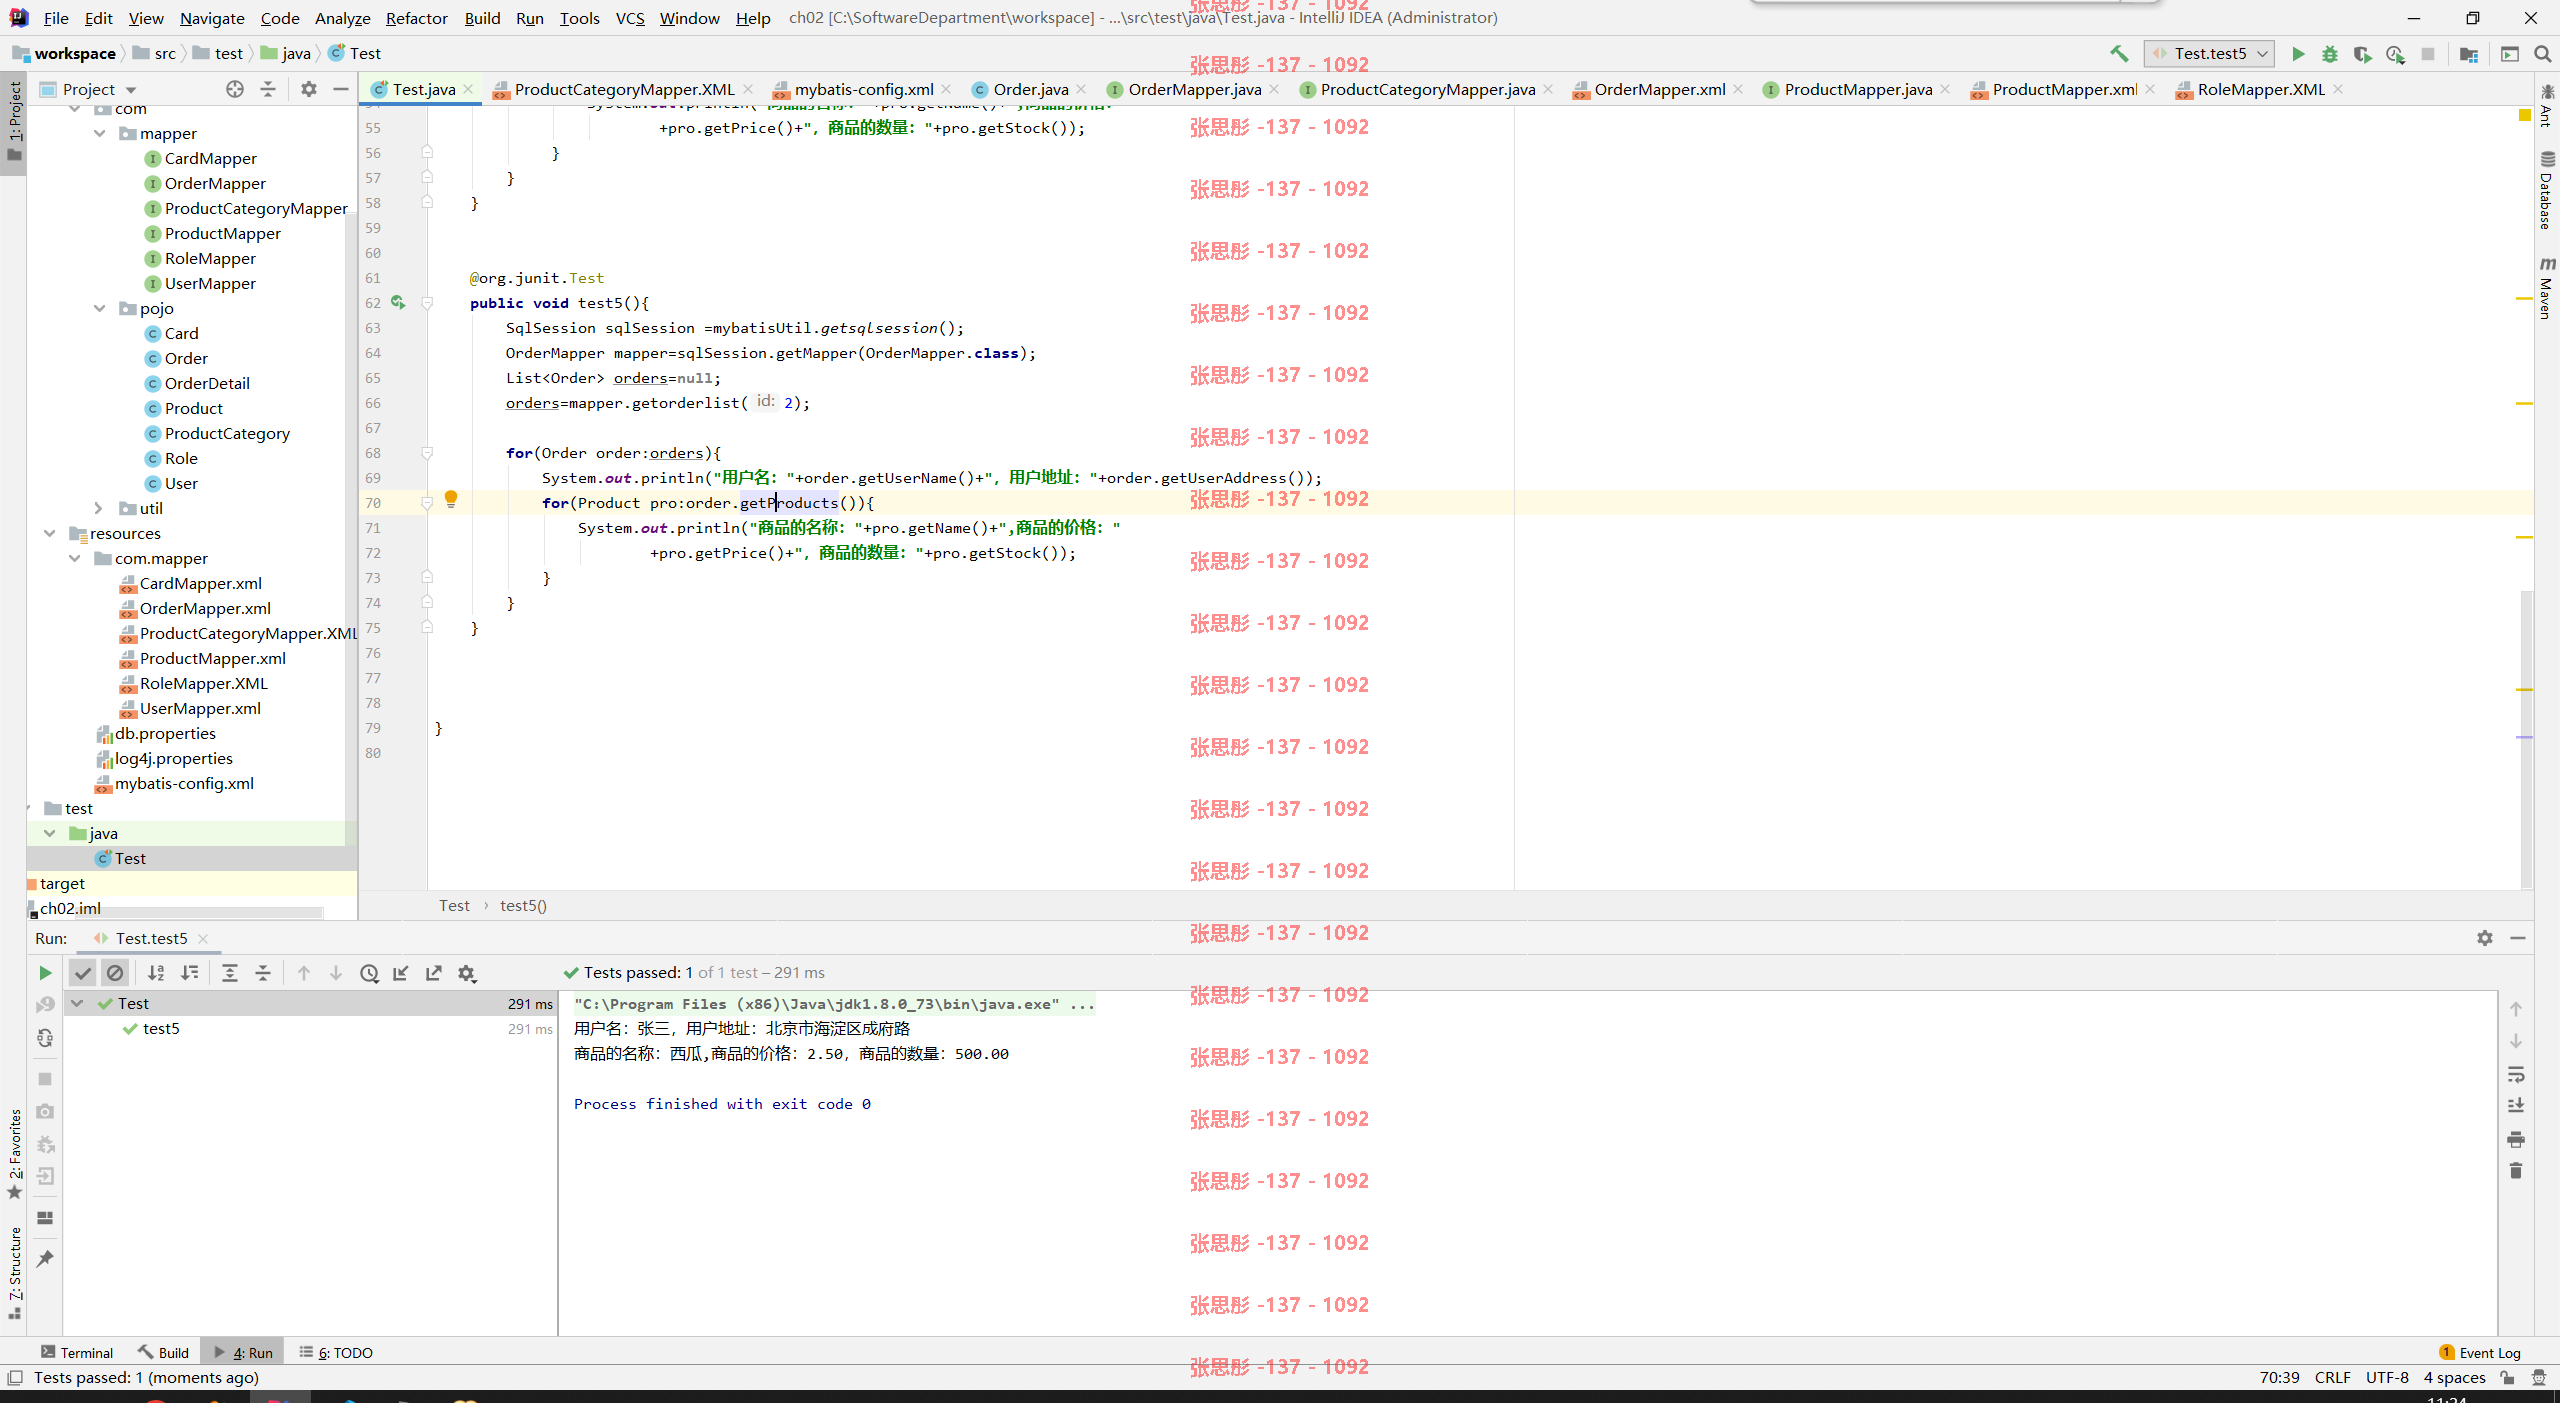Open the VCS menu

(630, 18)
